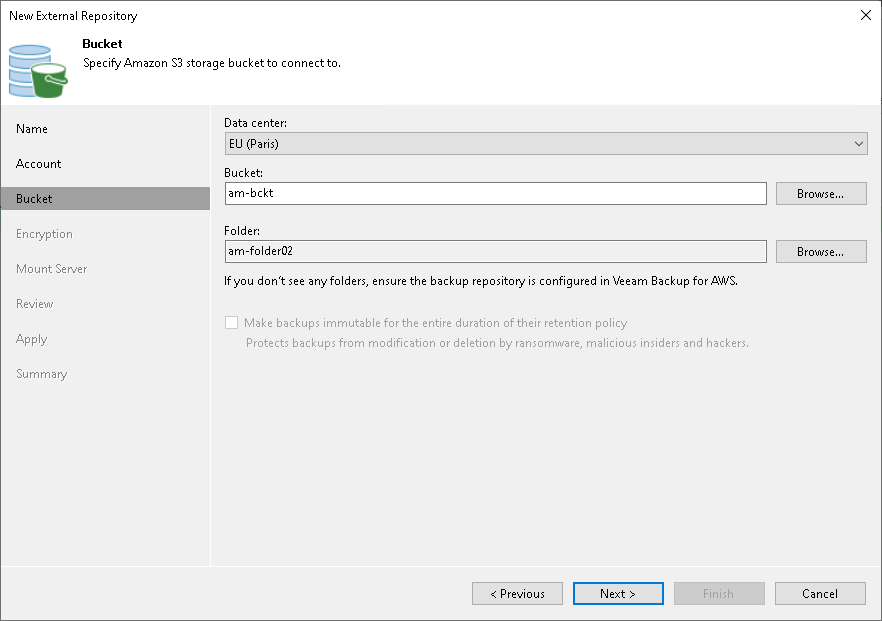Go to the Name wizard step

pyautogui.click(x=32, y=129)
